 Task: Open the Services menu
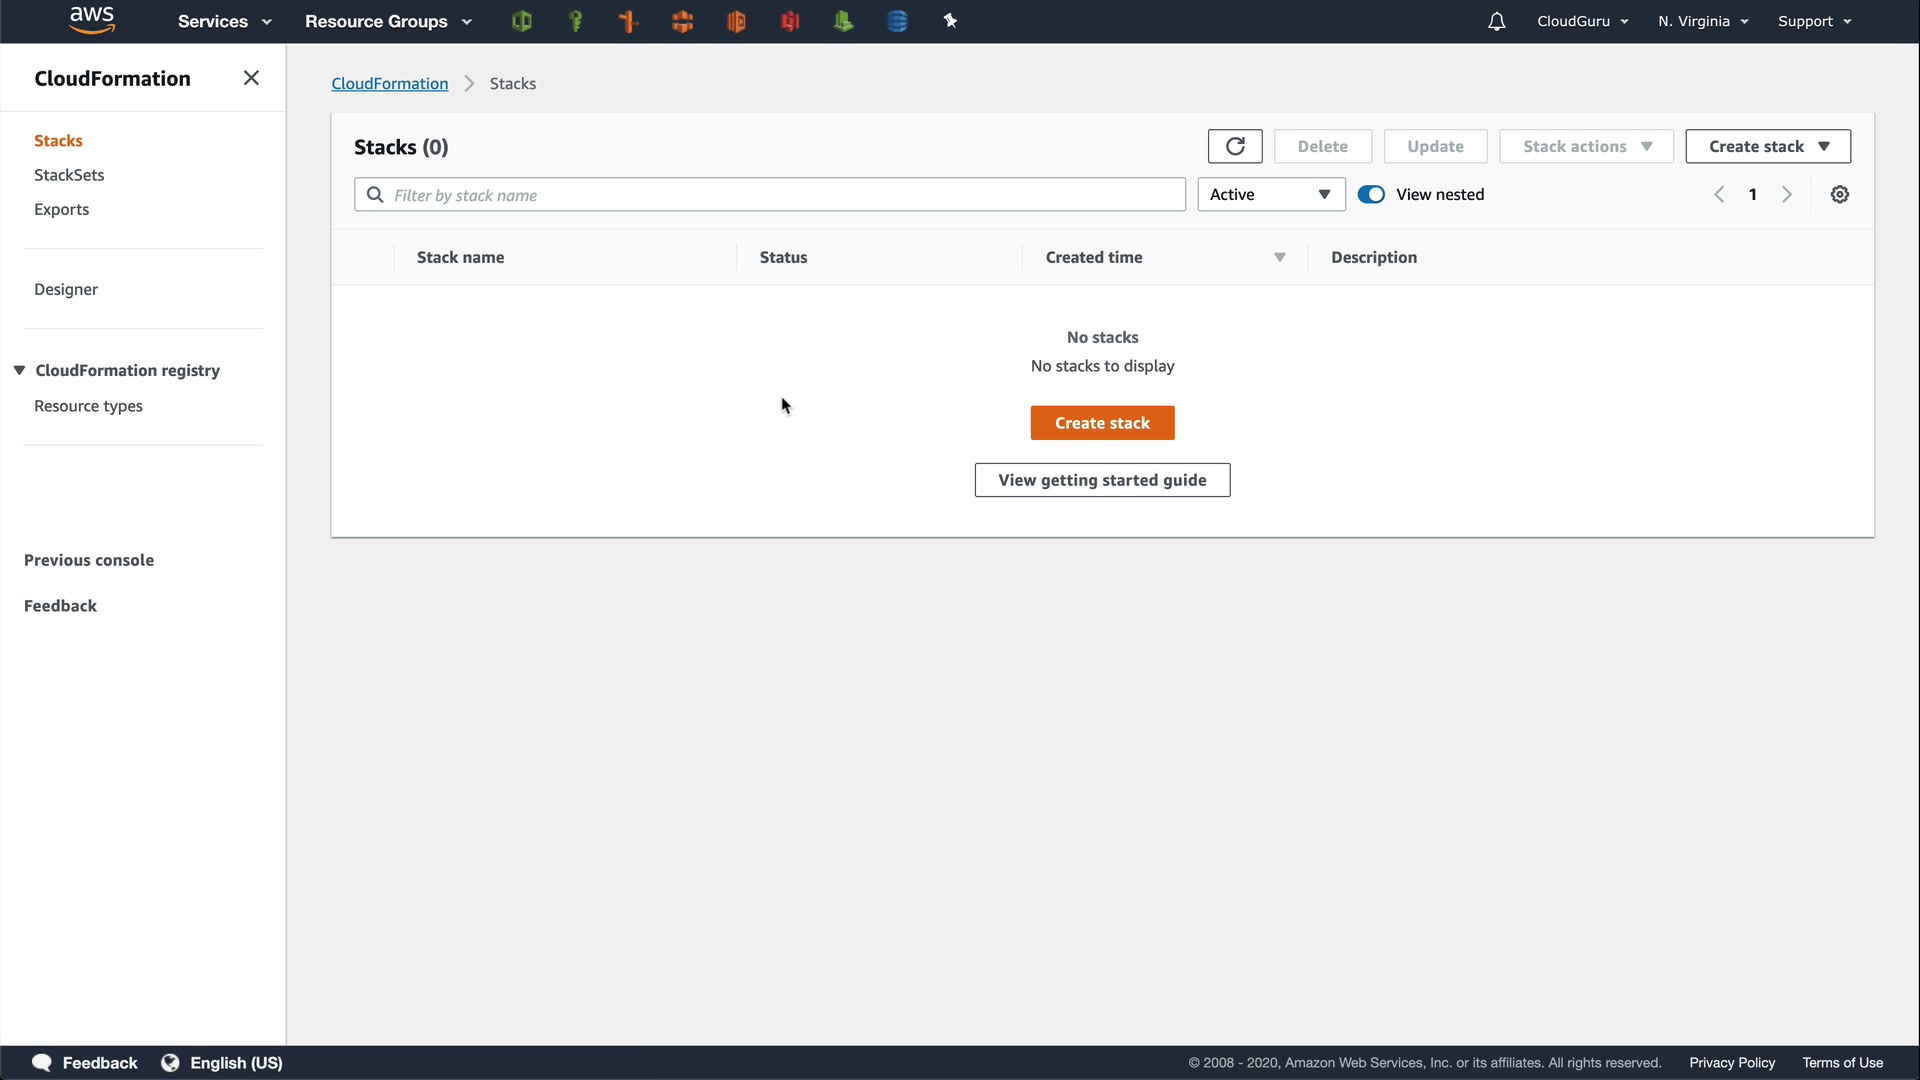tap(224, 21)
